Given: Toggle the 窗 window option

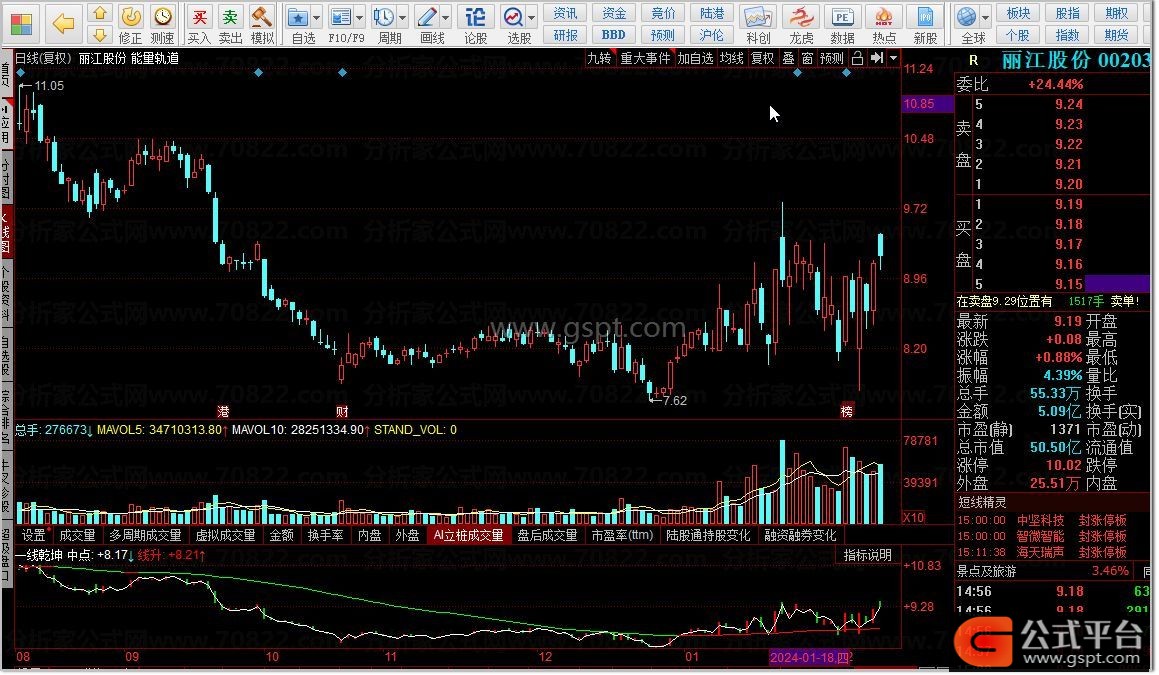Looking at the screenshot, I should pos(807,58).
